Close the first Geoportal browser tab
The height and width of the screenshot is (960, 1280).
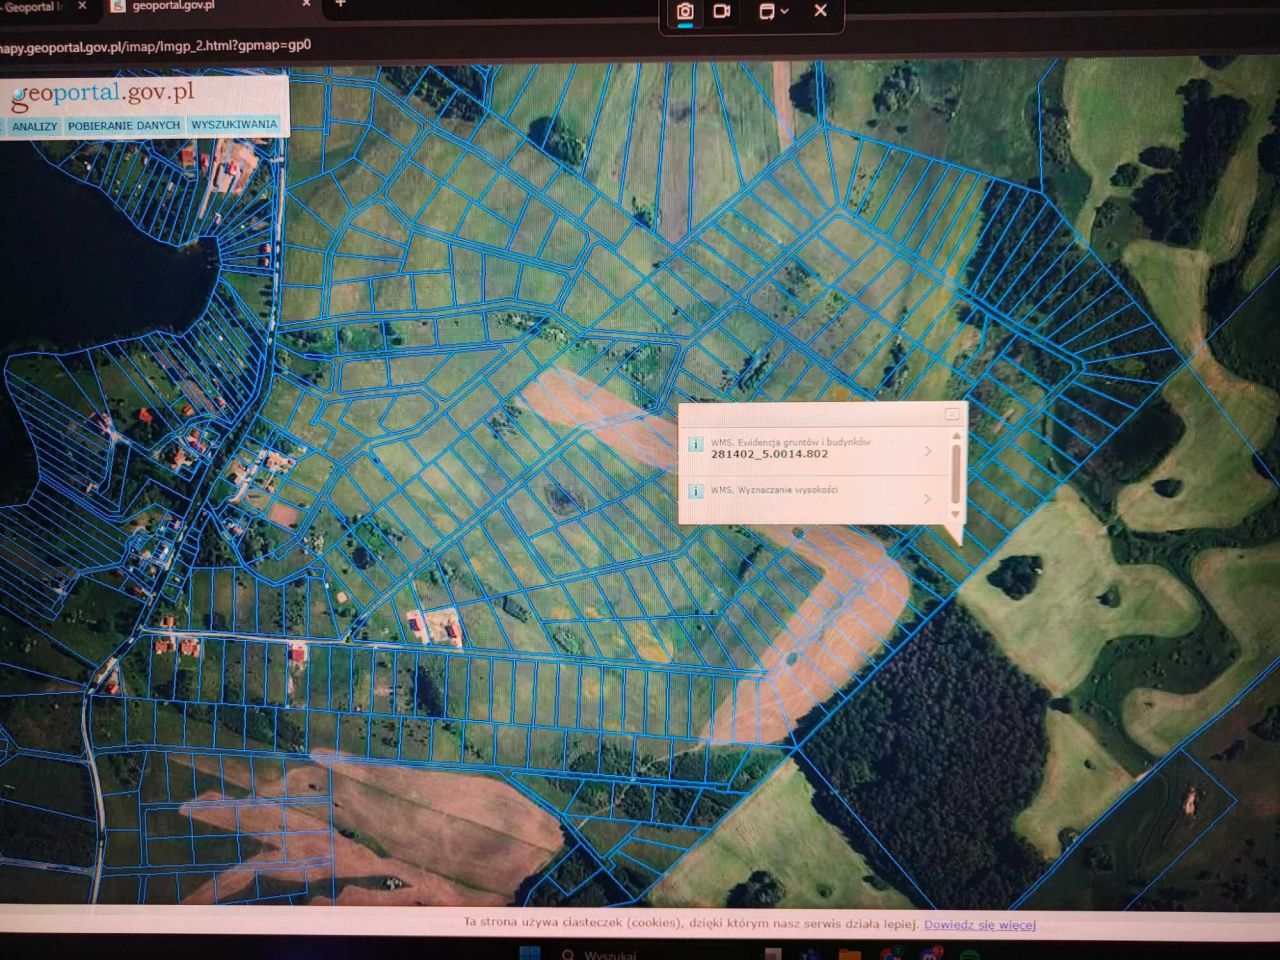click(x=82, y=6)
